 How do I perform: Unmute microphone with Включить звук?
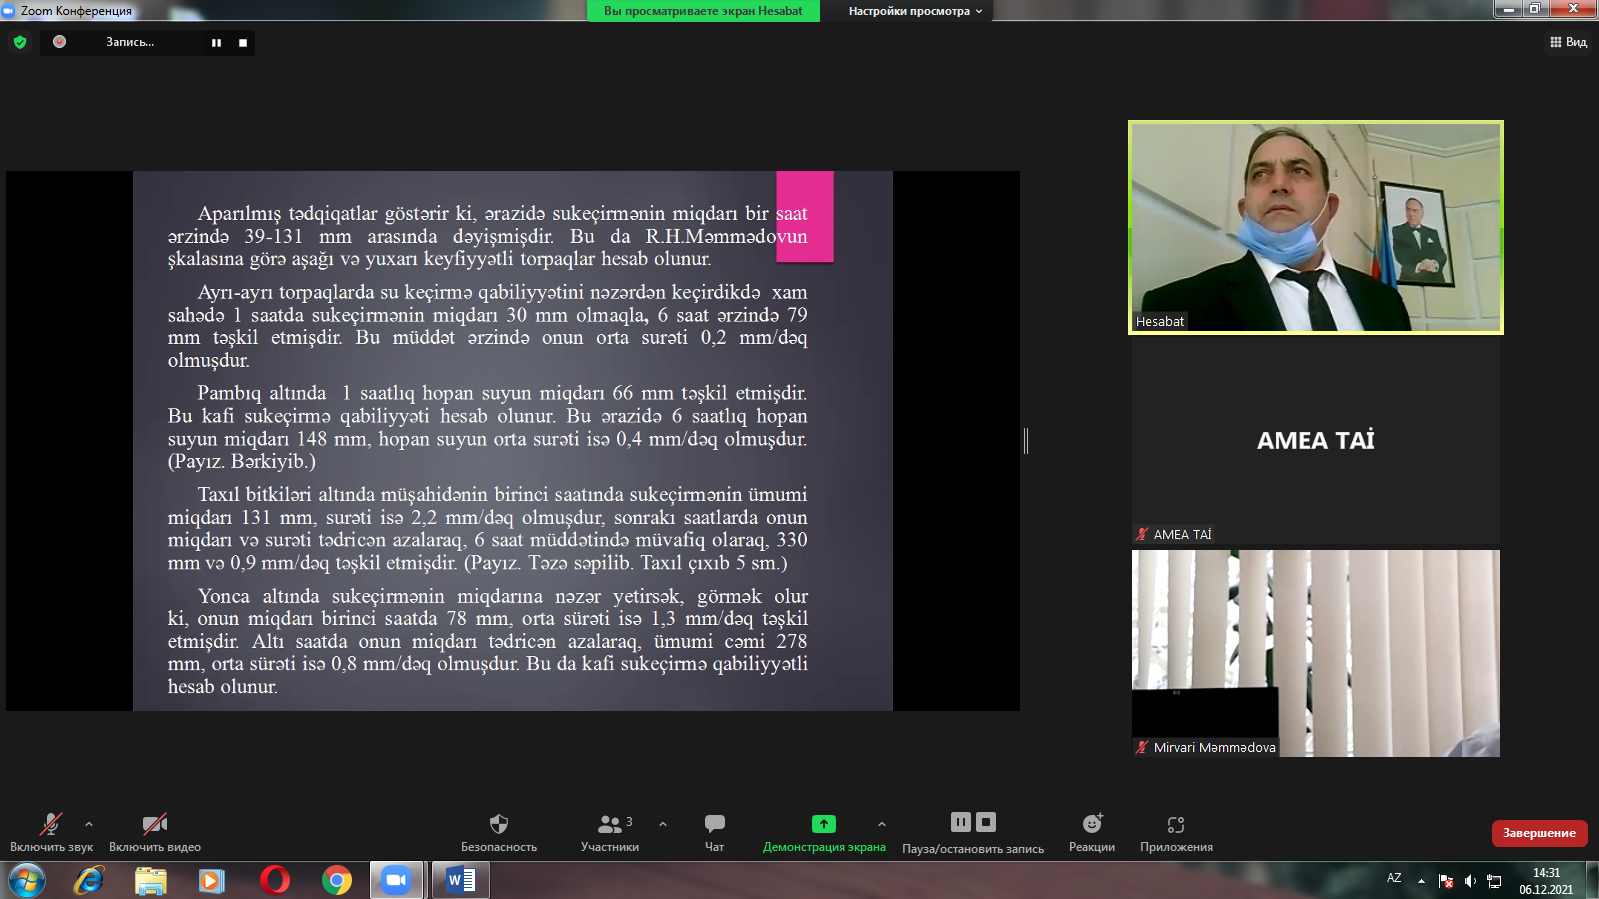(50, 824)
